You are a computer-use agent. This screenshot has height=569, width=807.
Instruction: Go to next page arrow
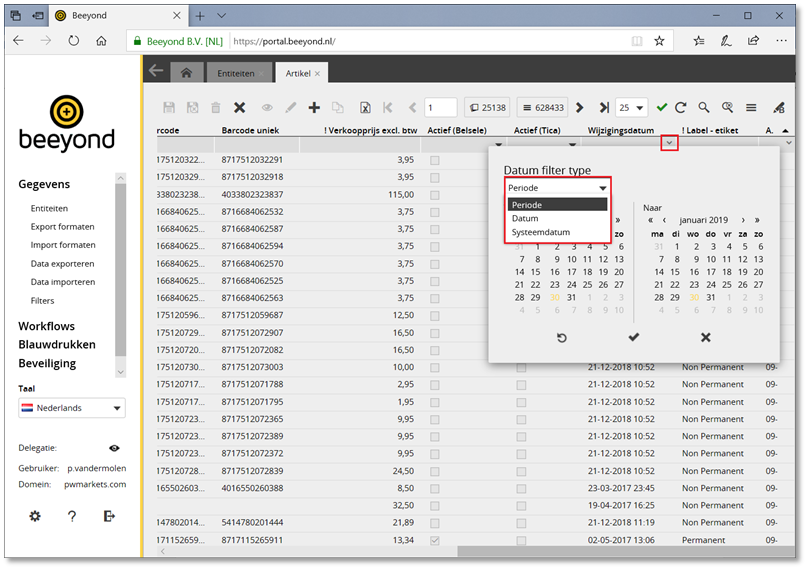(580, 108)
